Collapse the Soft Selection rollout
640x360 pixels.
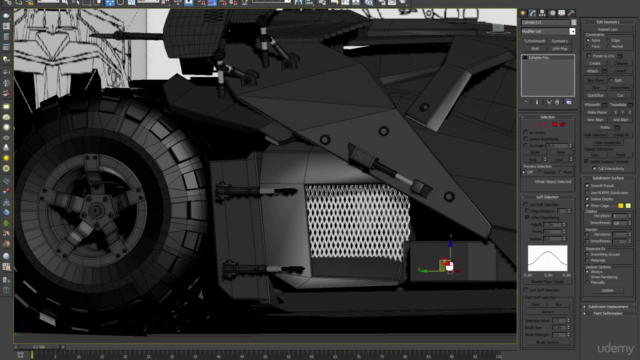pos(547,197)
